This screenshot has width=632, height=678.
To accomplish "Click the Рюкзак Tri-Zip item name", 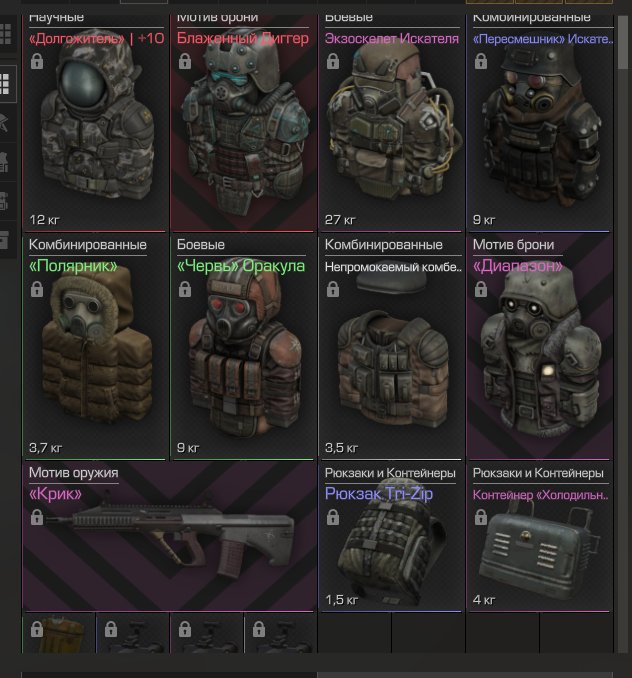I will point(378,493).
